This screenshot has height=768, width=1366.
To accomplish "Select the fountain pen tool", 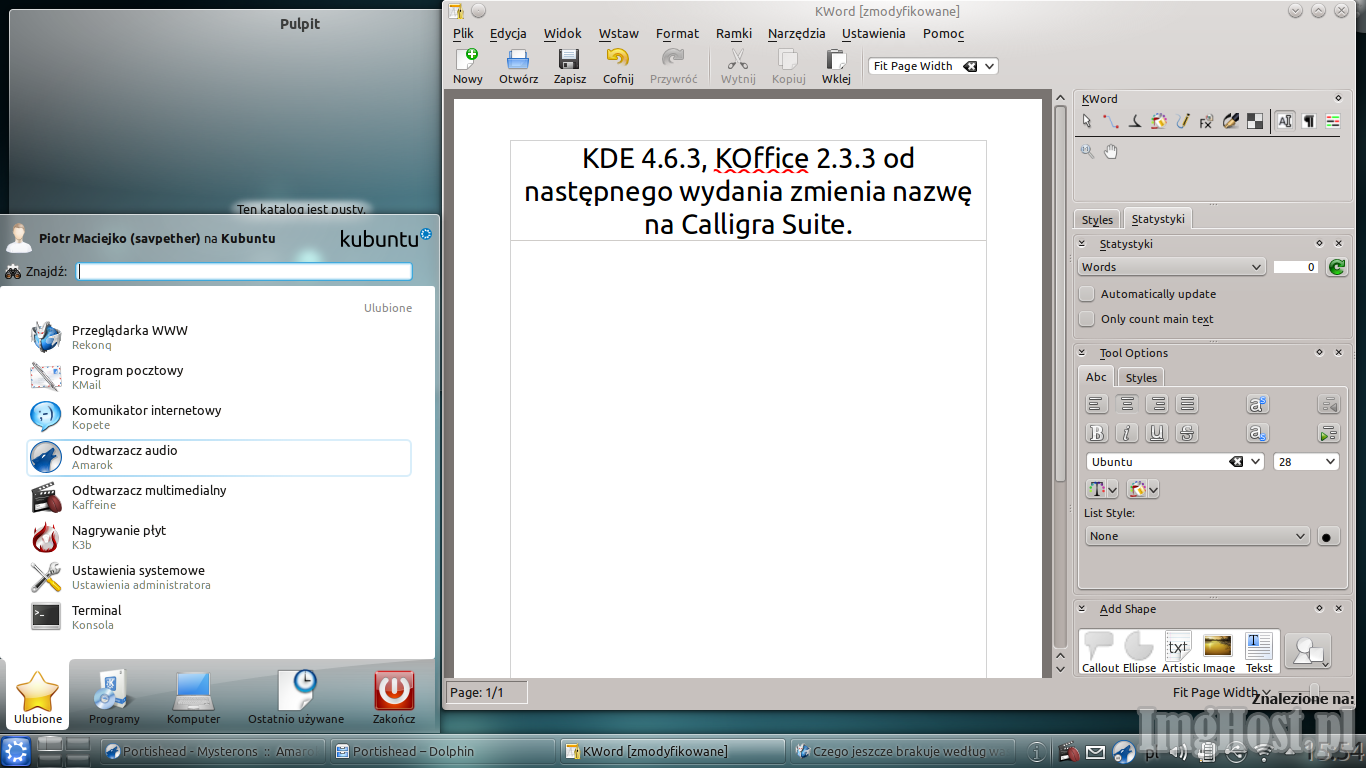I will 1231,121.
